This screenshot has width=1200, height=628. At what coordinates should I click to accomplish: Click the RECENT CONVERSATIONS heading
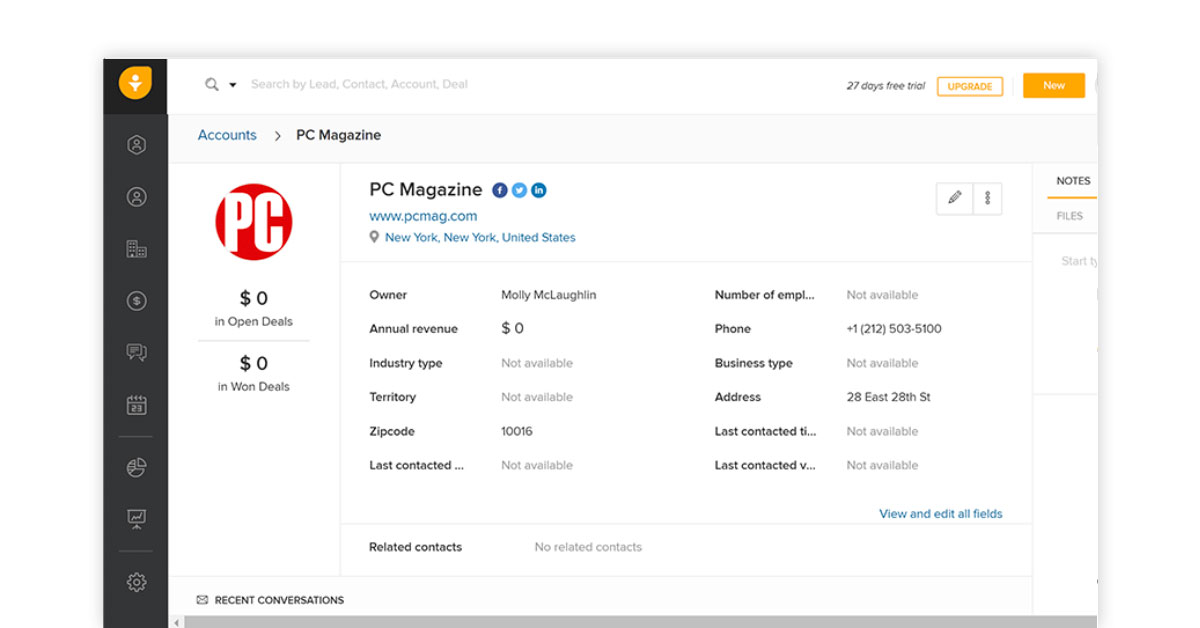click(279, 600)
